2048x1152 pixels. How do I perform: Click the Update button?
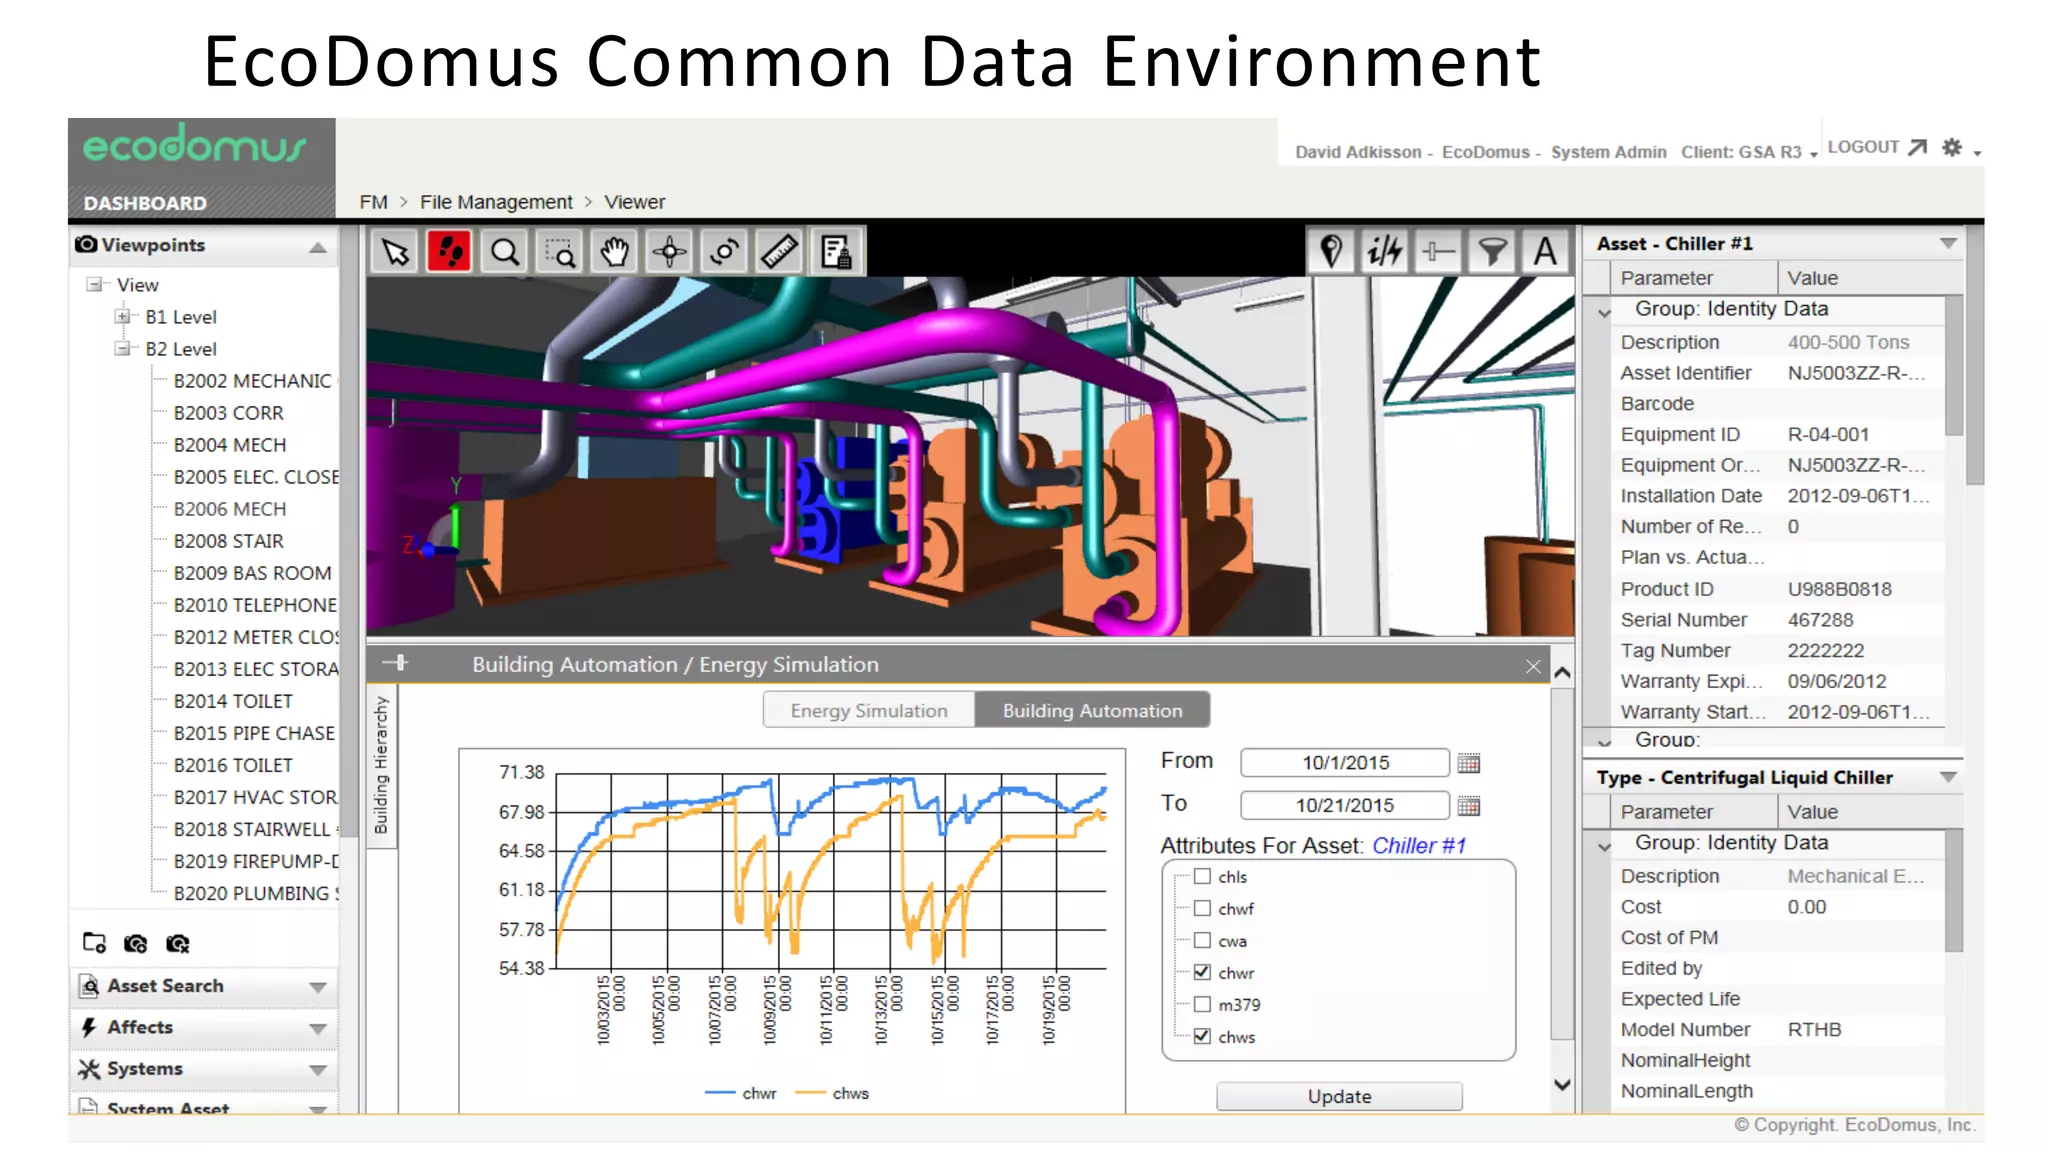coord(1339,1096)
